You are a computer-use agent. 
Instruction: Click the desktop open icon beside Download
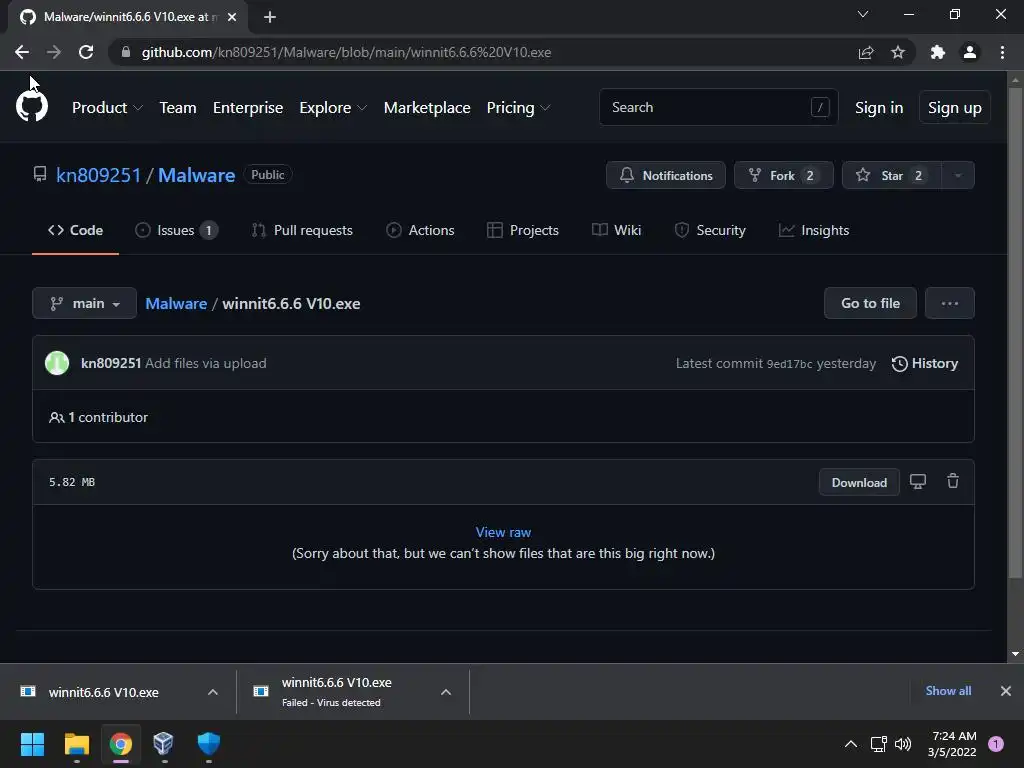coord(918,482)
